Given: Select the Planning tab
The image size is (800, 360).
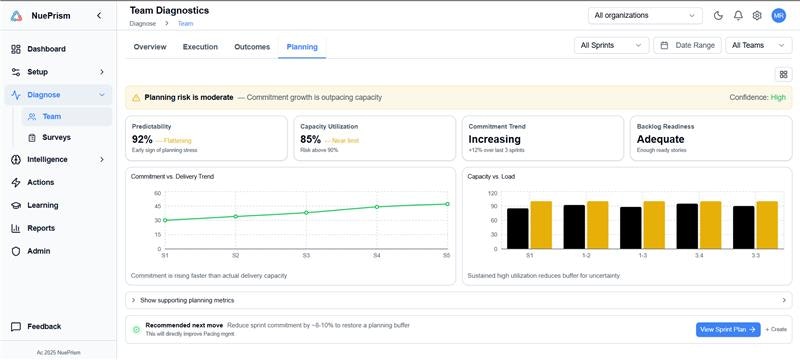Looking at the screenshot, I should (x=302, y=47).
